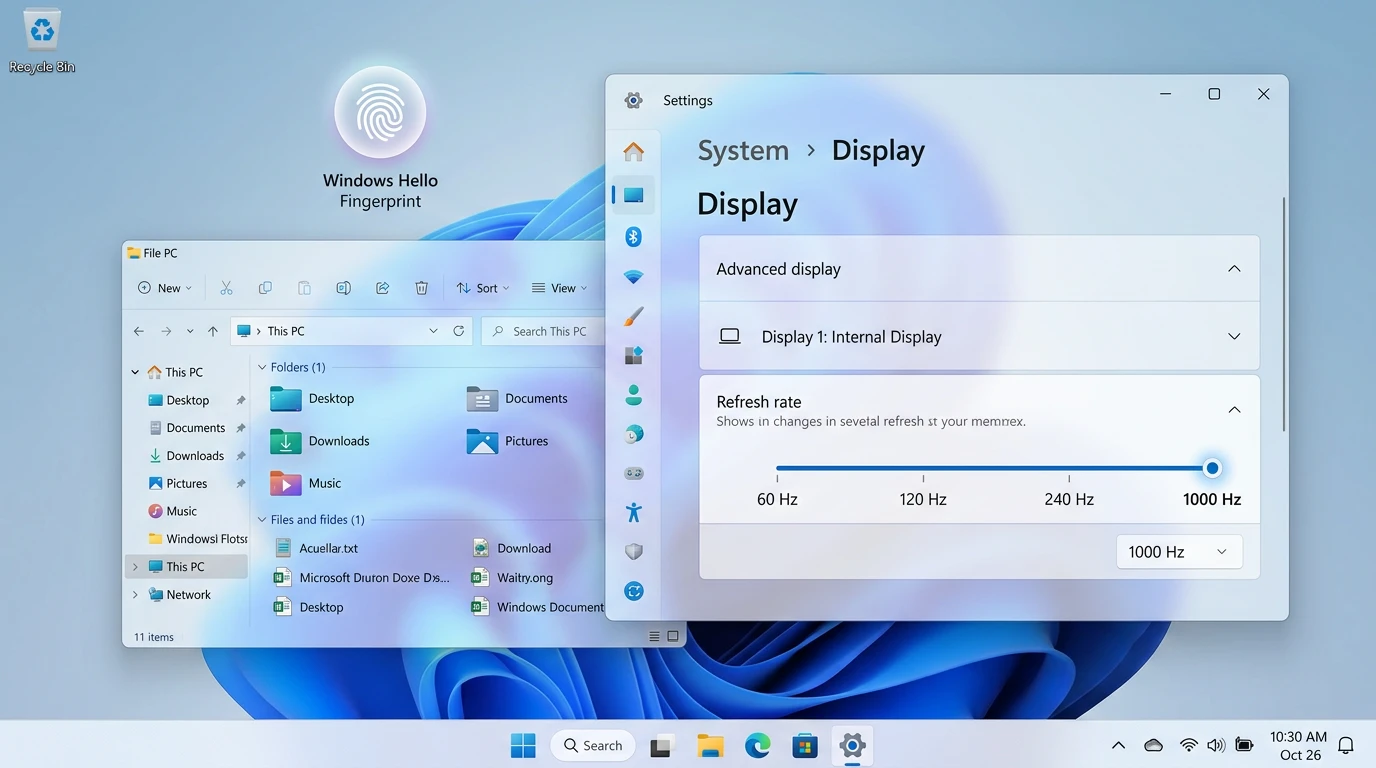This screenshot has height=768, width=1376.
Task: Click the Bluetooth icon in Settings sidebar
Action: pyautogui.click(x=633, y=237)
